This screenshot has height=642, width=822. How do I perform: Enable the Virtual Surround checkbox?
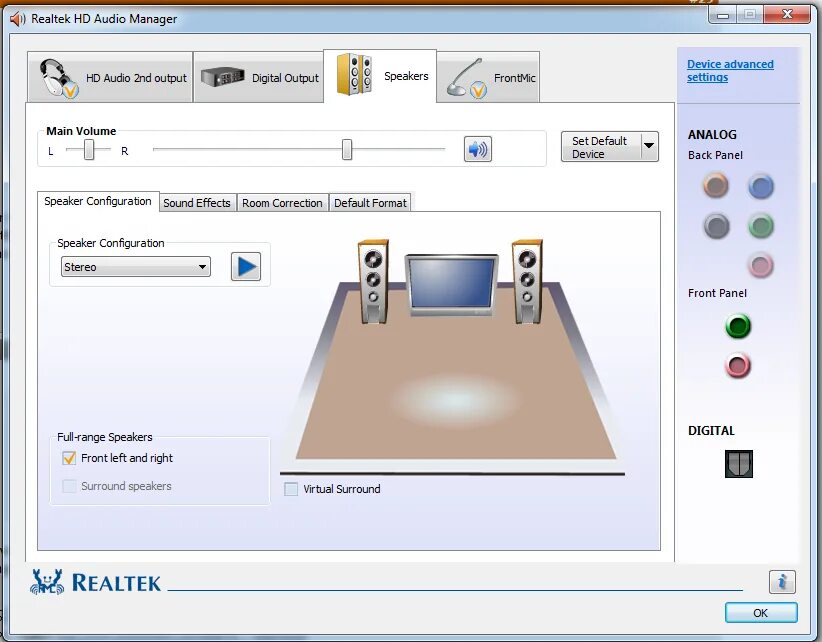coord(290,489)
